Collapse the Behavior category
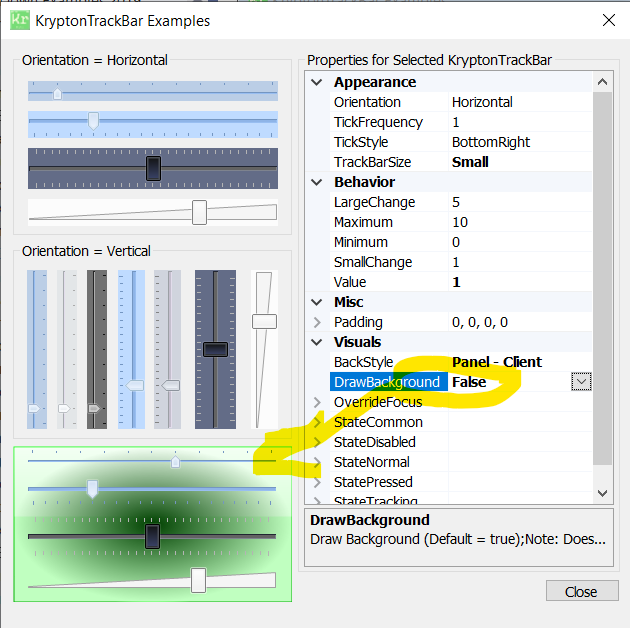Viewport: 630px width, 628px height. [x=317, y=182]
